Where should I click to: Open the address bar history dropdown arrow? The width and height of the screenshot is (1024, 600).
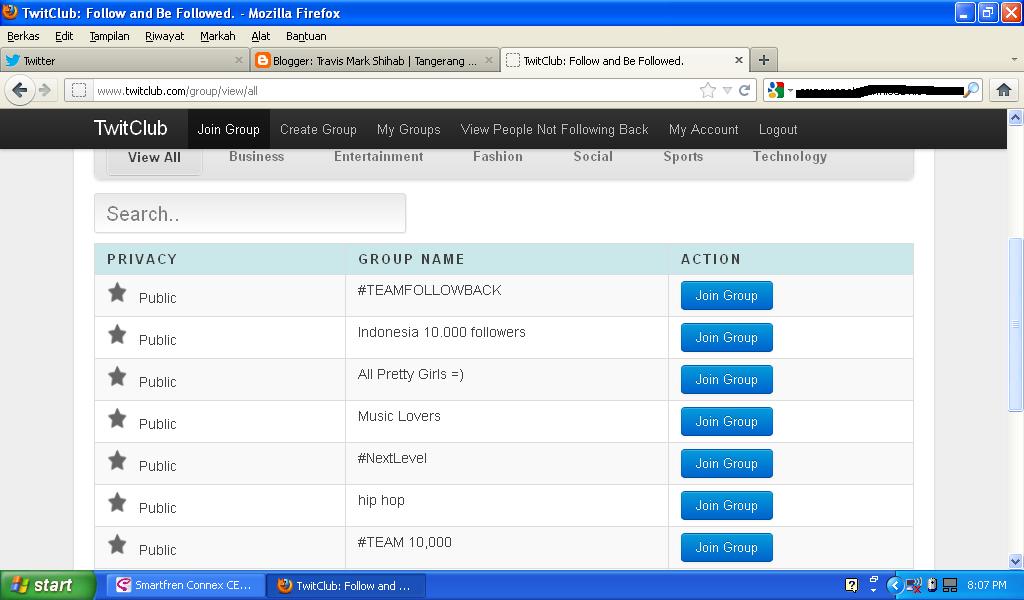tap(727, 90)
